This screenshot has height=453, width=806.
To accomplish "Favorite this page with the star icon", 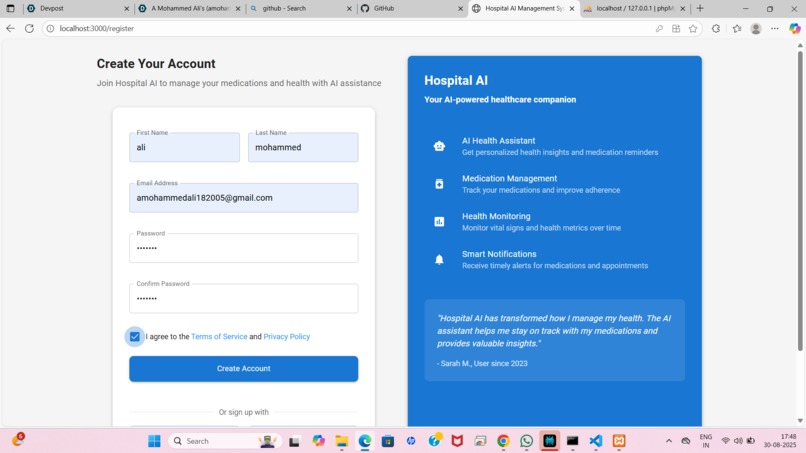I will [693, 29].
